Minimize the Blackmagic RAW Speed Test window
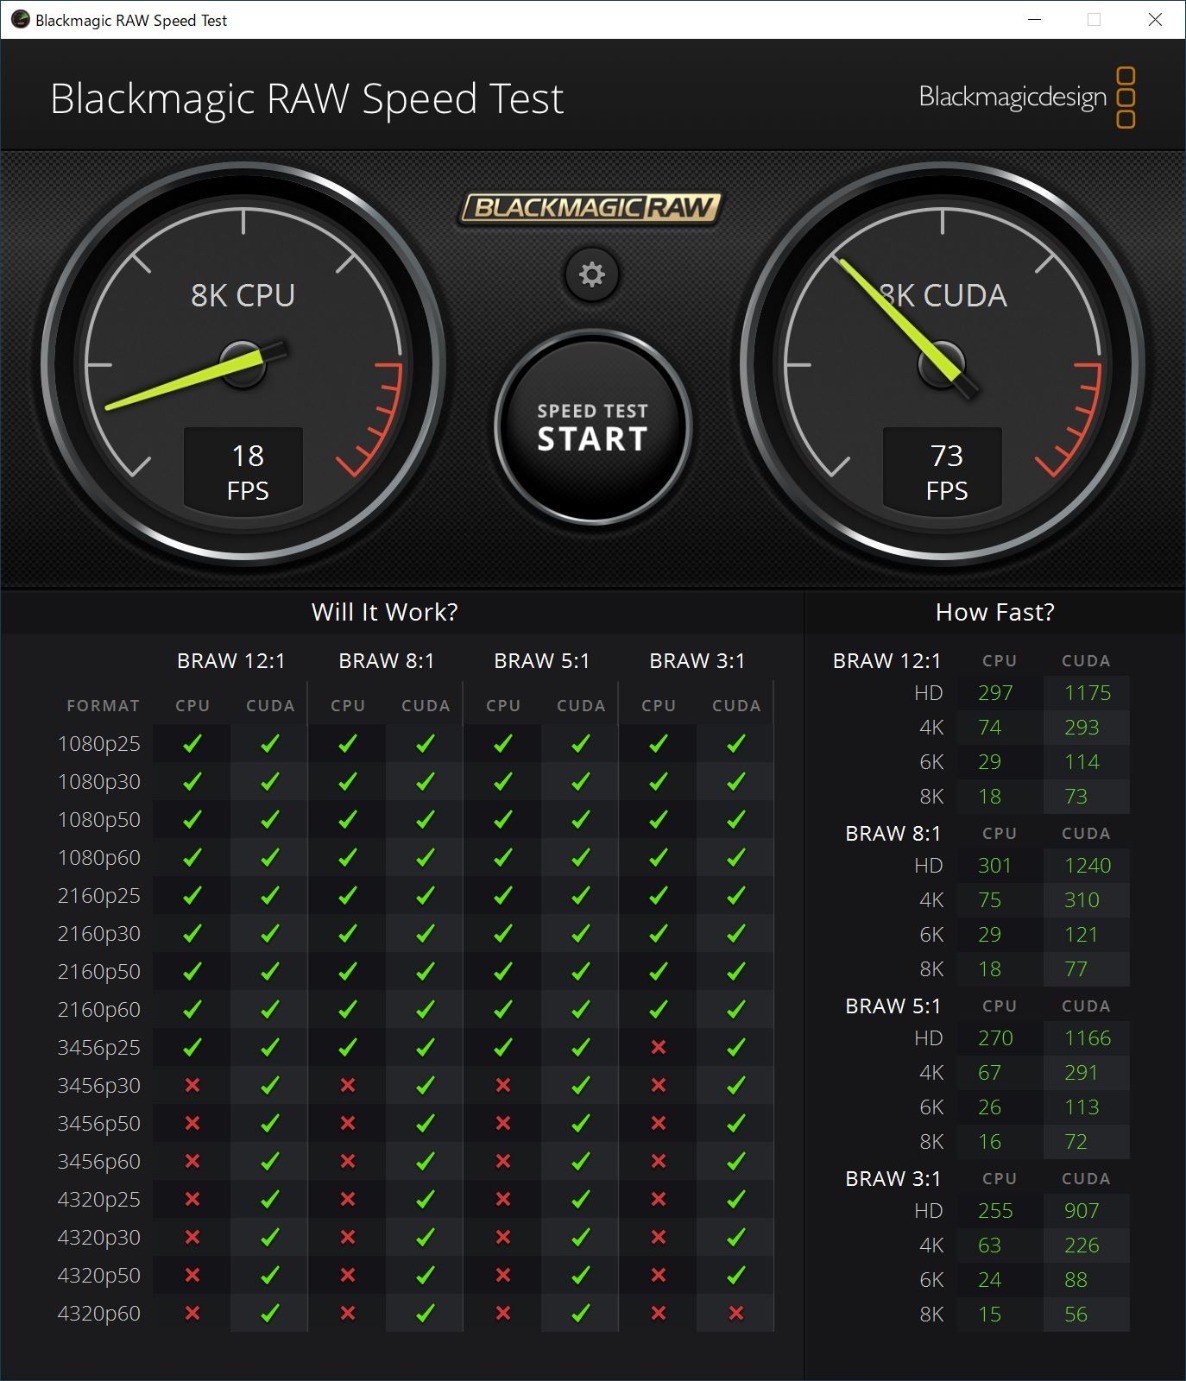Viewport: 1186px width, 1381px height. 1035,20
